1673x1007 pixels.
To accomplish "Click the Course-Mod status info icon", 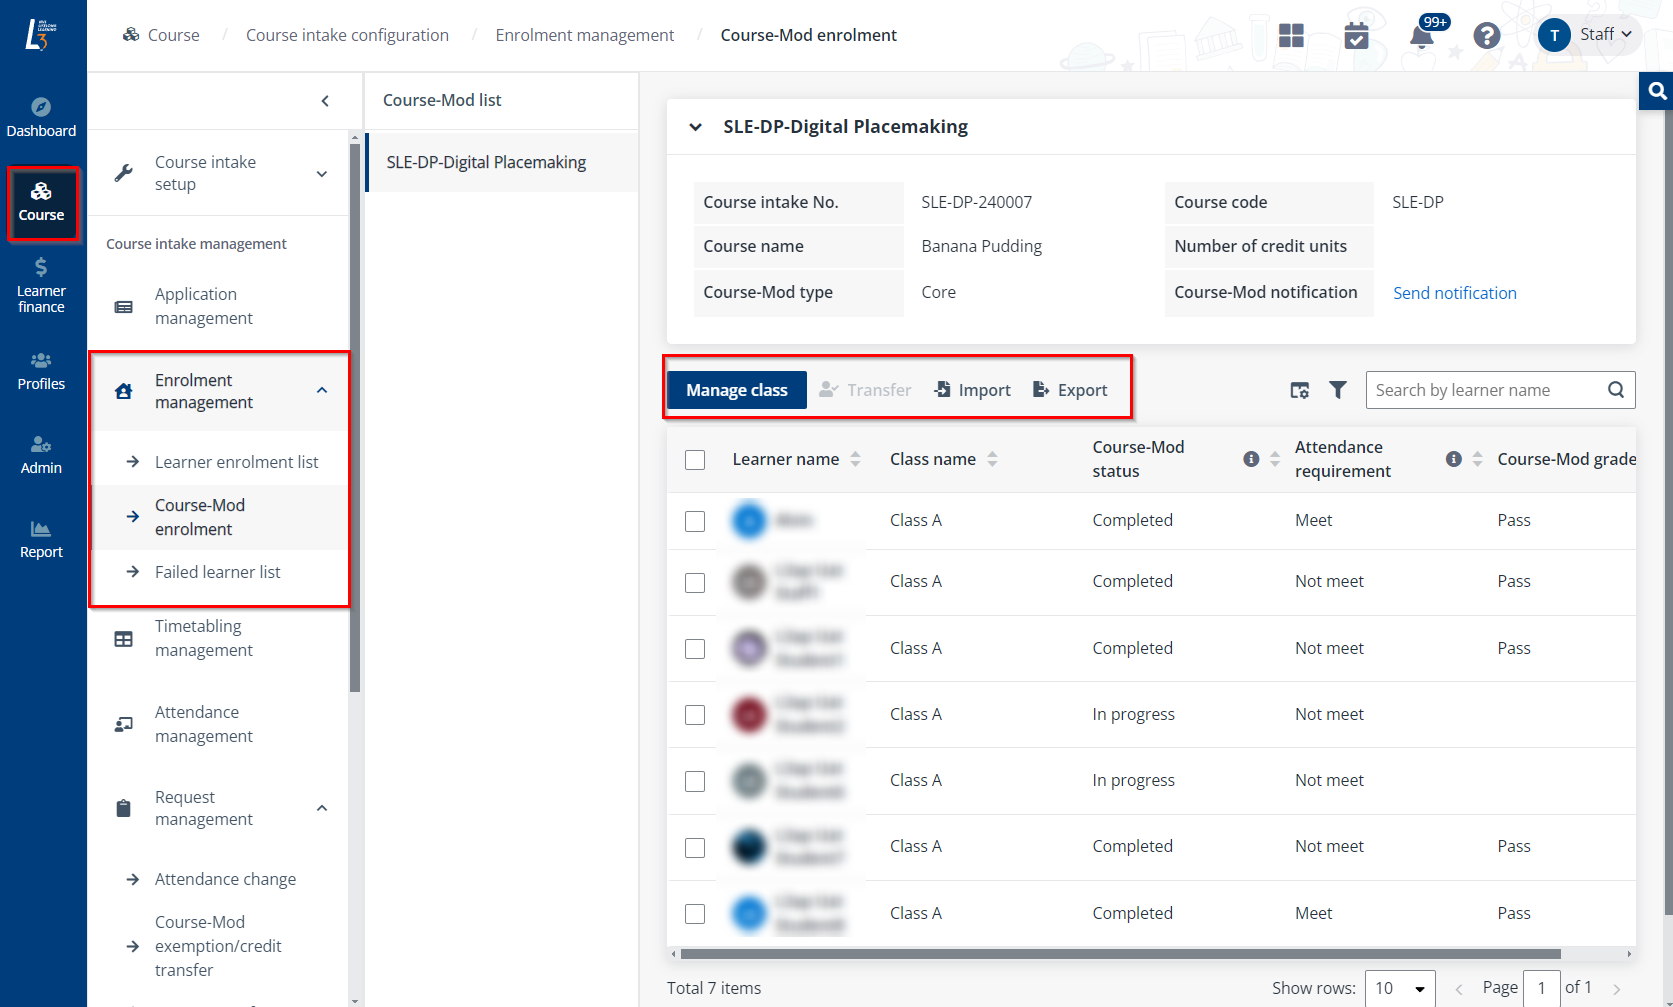I will (x=1250, y=459).
